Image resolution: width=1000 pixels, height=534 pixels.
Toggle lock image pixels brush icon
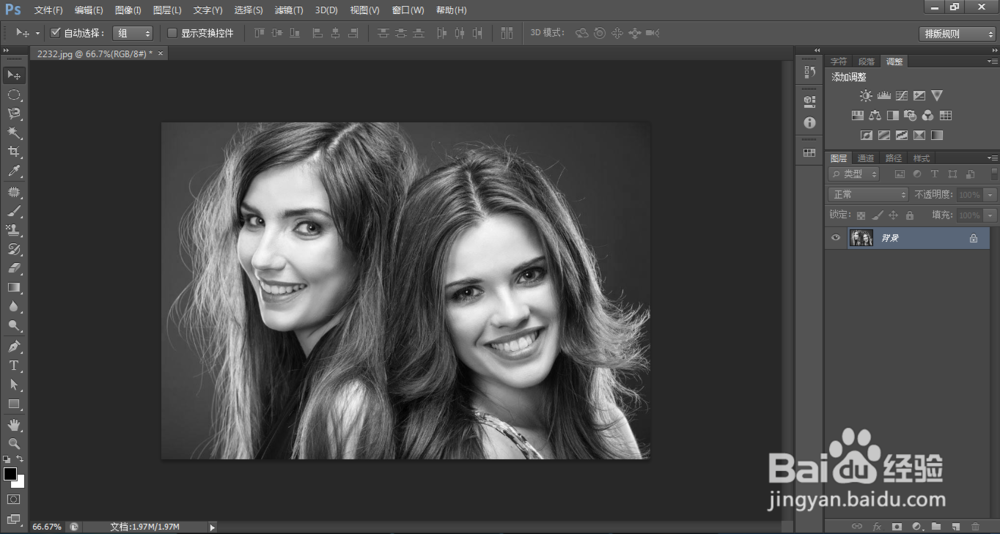(878, 216)
